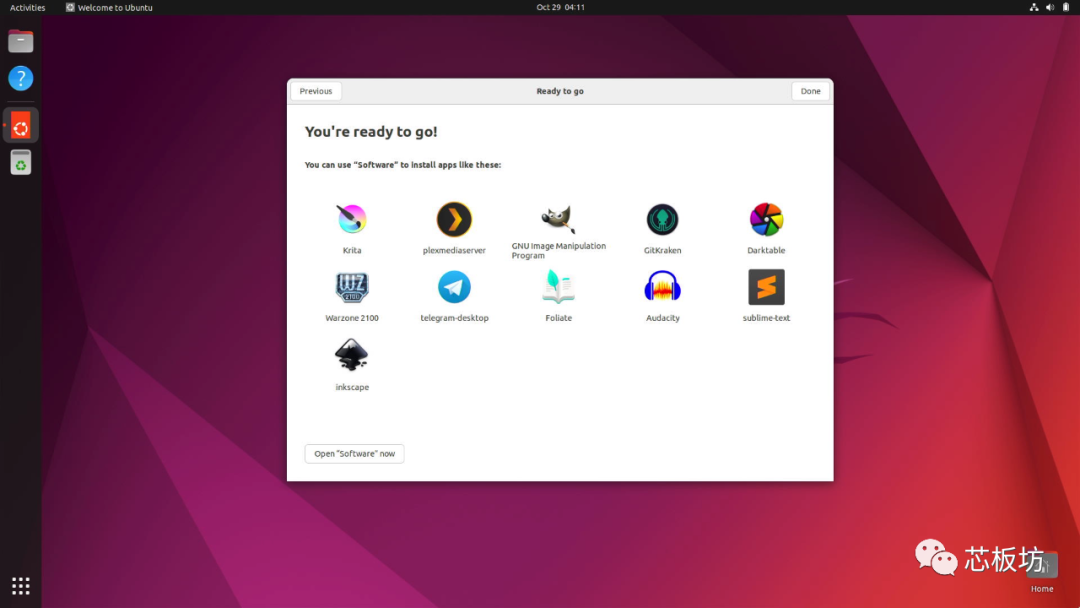Pick the sublime-text icon
1080x608 pixels.
point(766,287)
